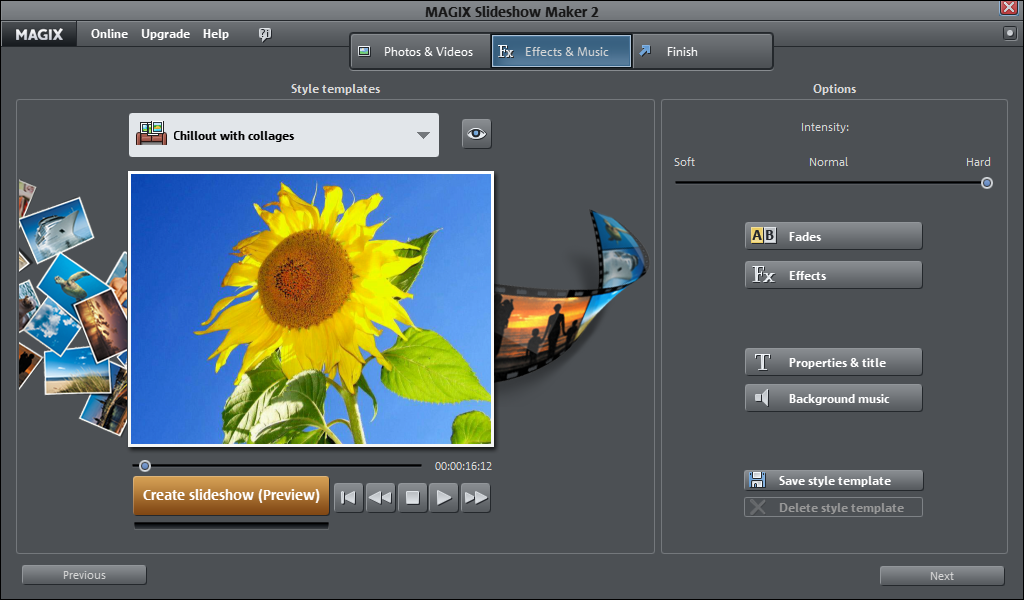
Task: Click the MAGIX logo button
Action: [x=39, y=35]
